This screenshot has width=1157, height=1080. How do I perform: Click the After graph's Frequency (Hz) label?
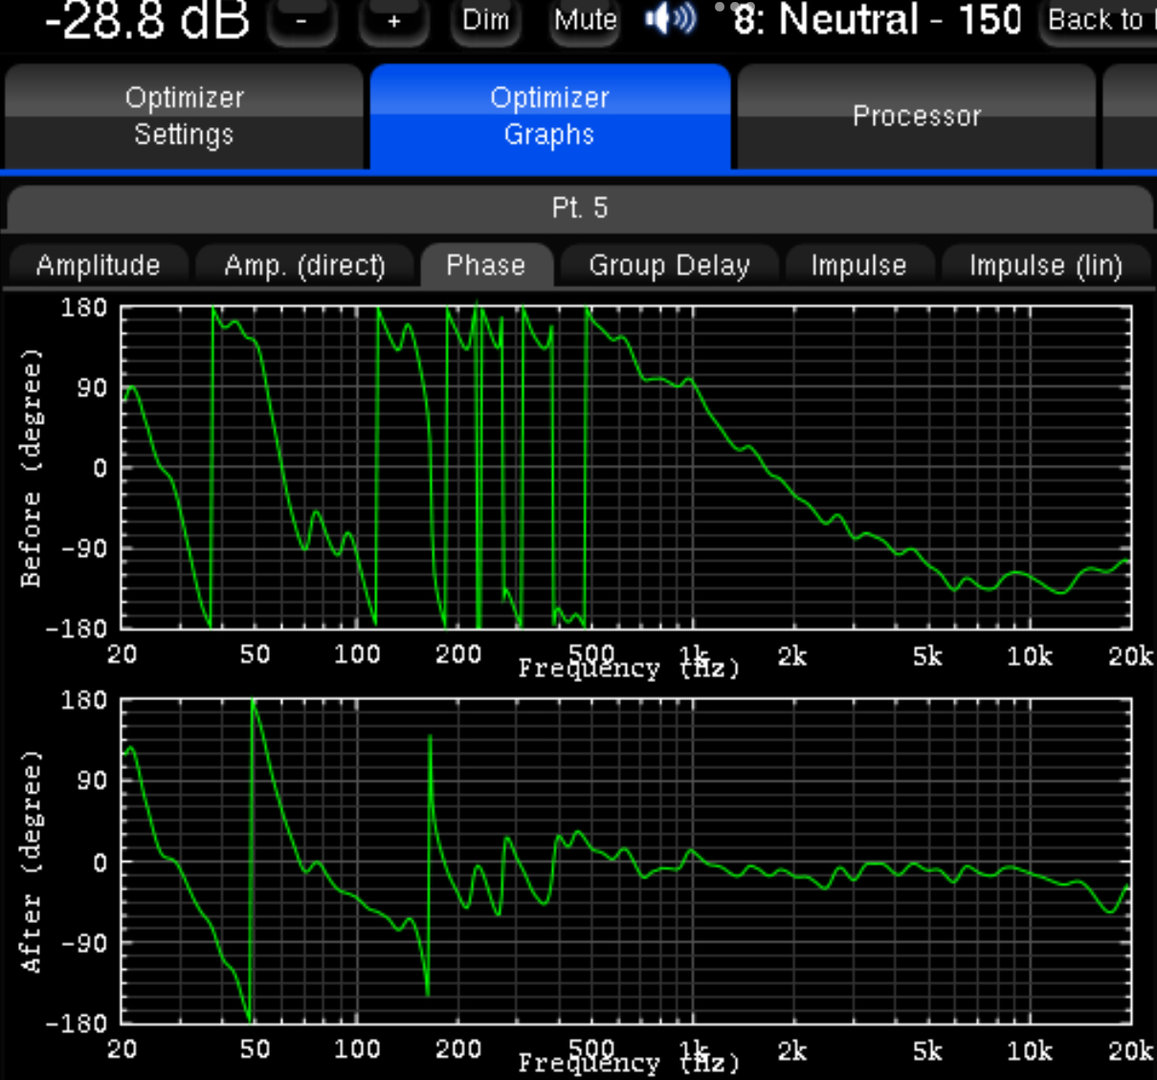[628, 1063]
